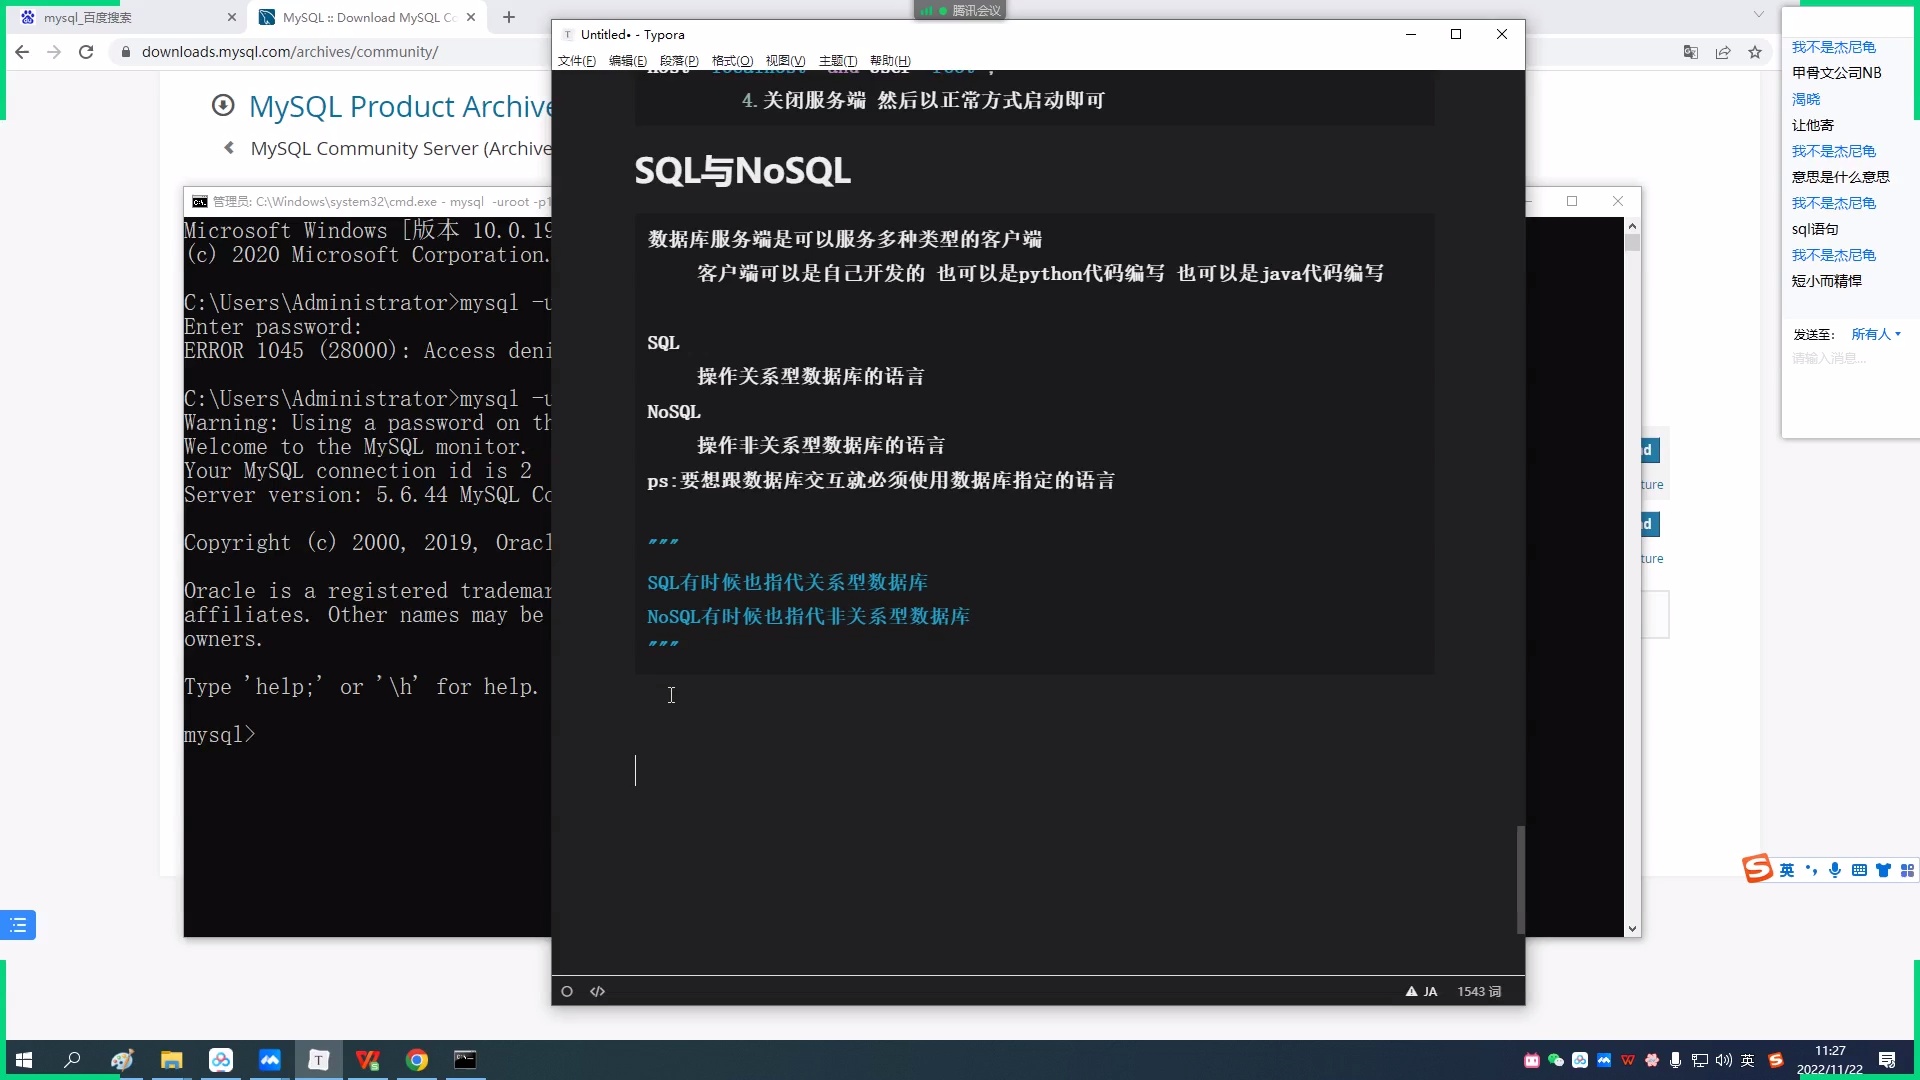The image size is (1920, 1080).
Task: Open the volume control in the system tray
Action: 1722,1060
